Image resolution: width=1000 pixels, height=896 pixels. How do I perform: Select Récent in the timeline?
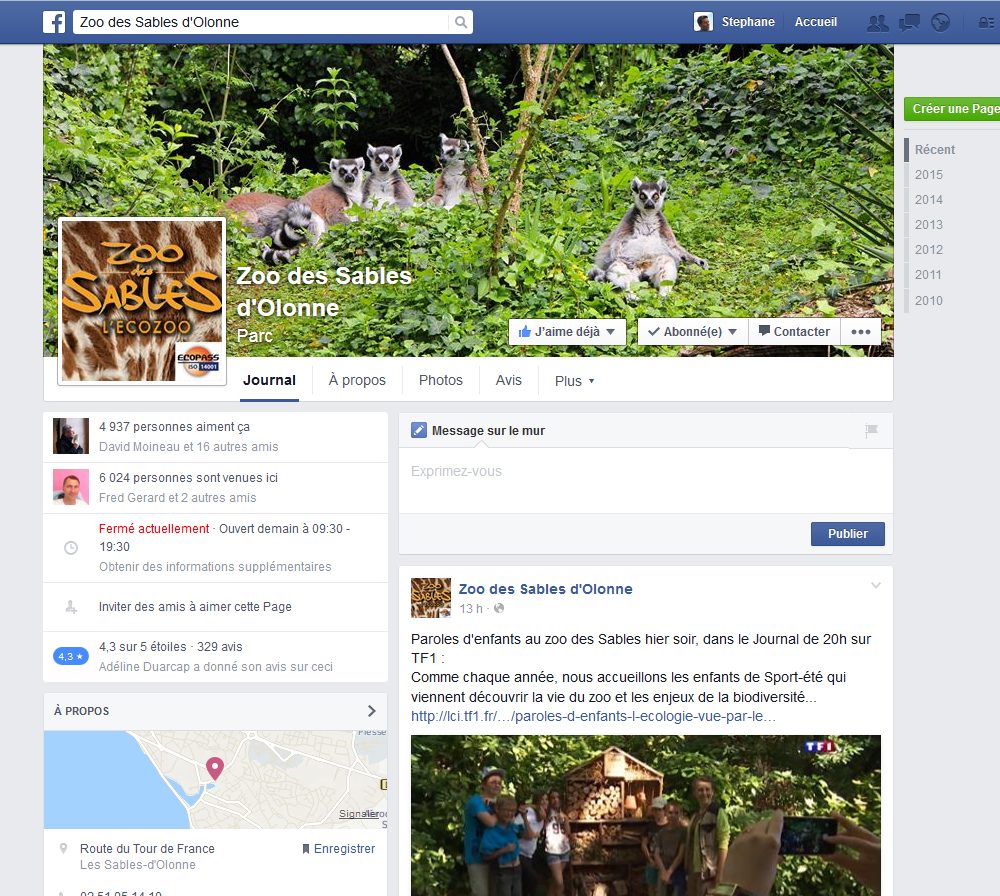935,149
